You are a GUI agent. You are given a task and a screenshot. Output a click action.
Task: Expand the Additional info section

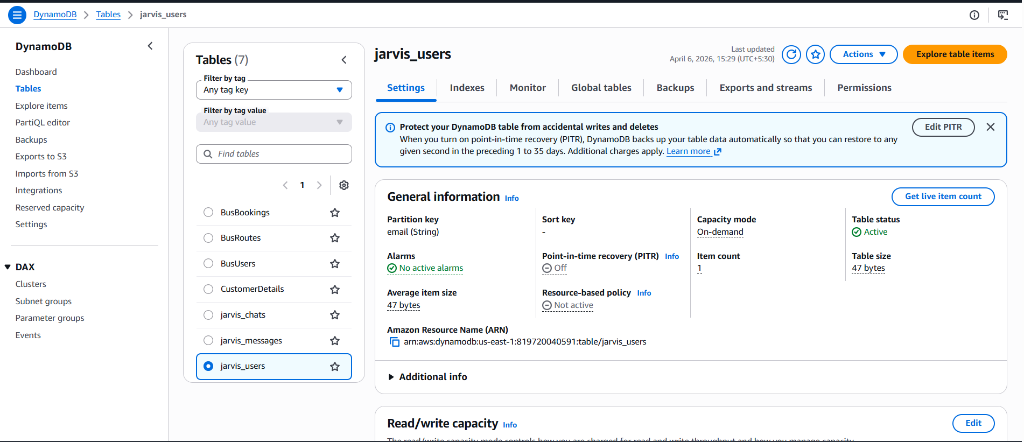point(428,377)
